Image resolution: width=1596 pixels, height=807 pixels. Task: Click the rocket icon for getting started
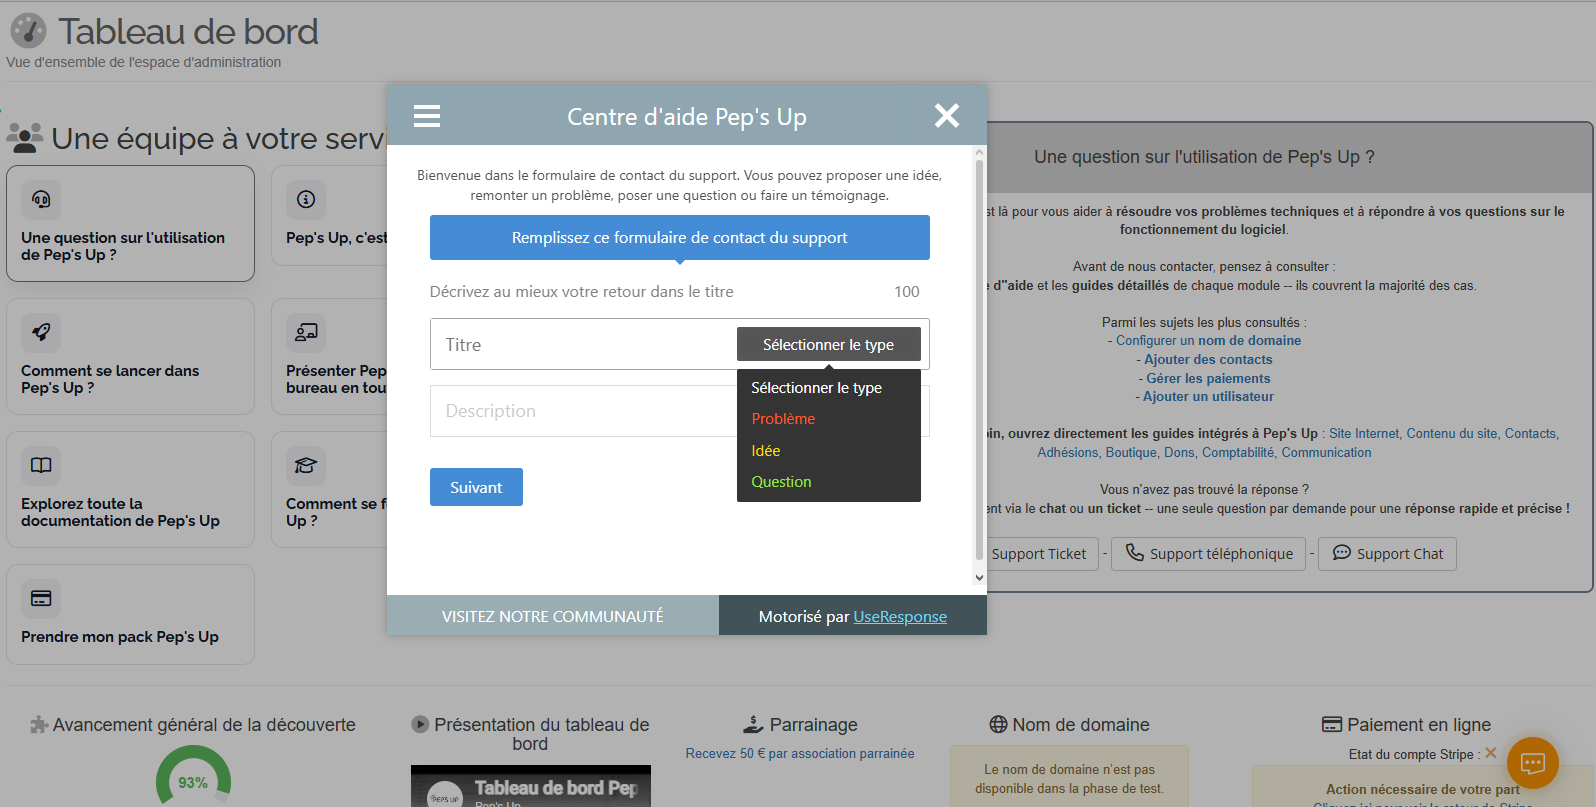coord(41,332)
